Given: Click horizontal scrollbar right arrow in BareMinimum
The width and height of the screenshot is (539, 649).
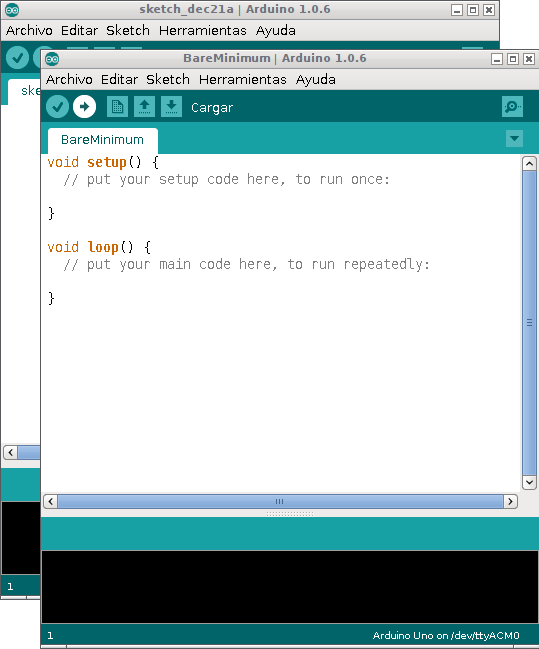Looking at the screenshot, I should click(510, 502).
